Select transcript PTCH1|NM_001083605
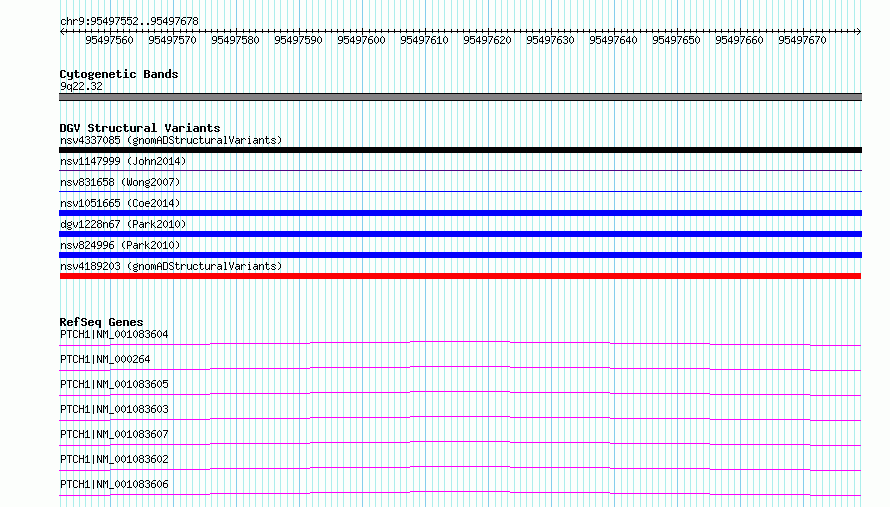 coord(114,384)
